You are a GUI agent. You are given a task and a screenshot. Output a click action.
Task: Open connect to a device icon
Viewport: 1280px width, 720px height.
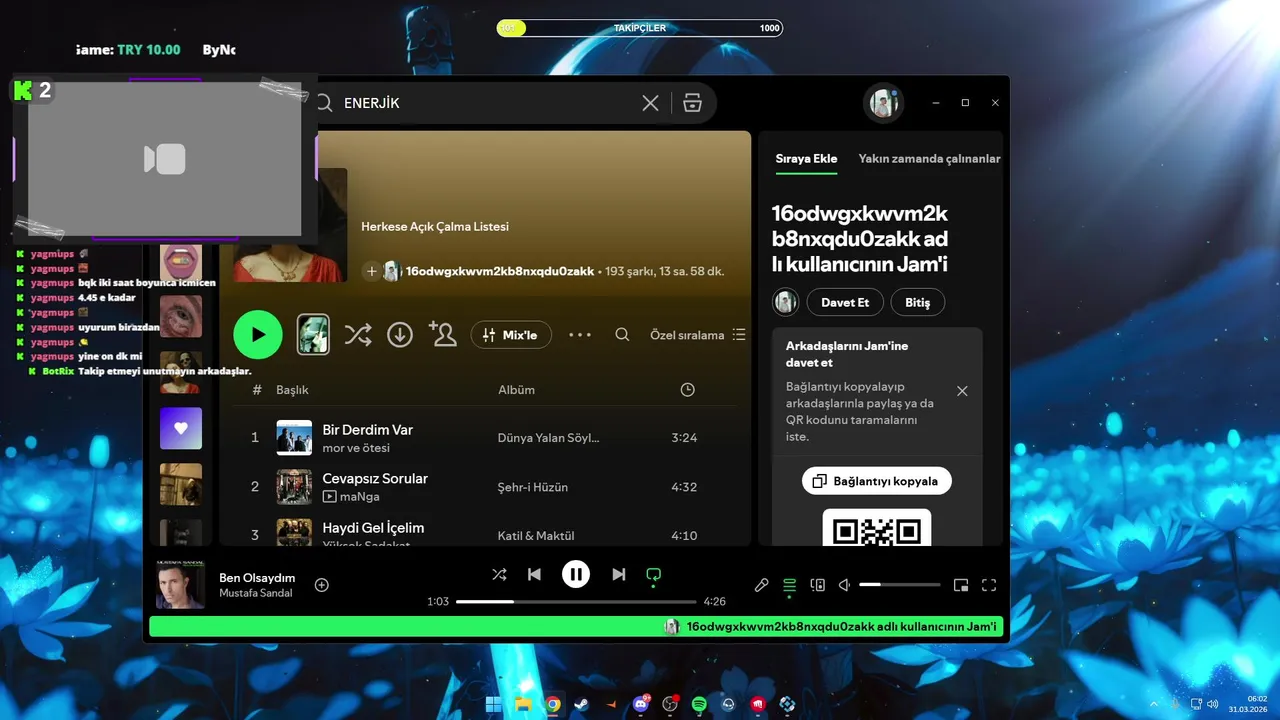click(x=817, y=585)
